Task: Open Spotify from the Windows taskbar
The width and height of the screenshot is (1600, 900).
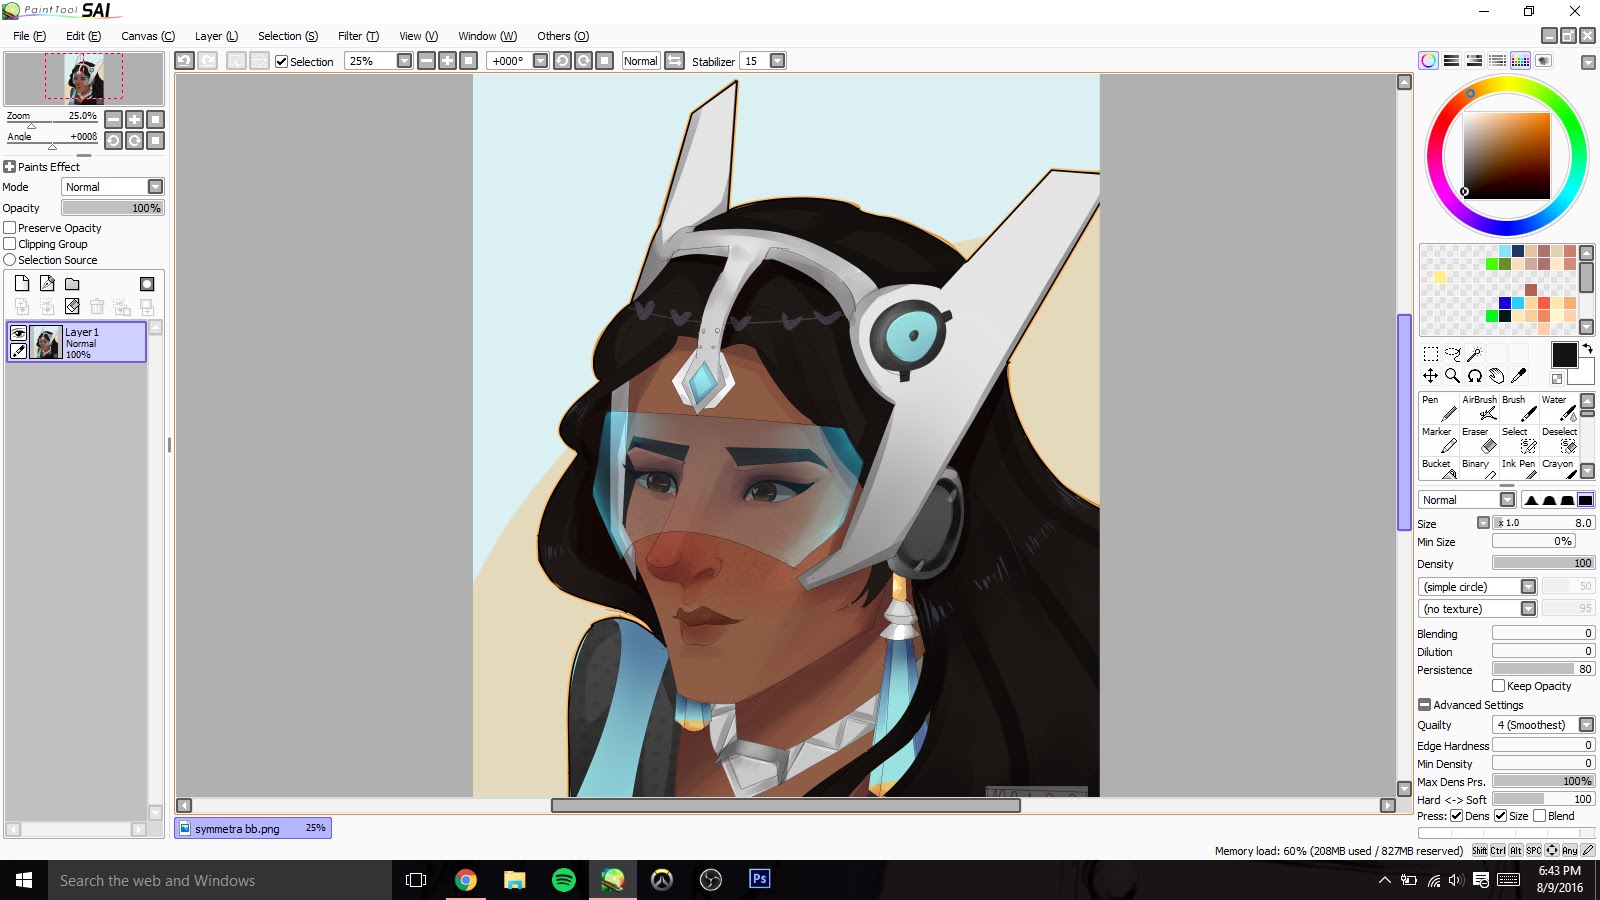Action: tap(564, 880)
